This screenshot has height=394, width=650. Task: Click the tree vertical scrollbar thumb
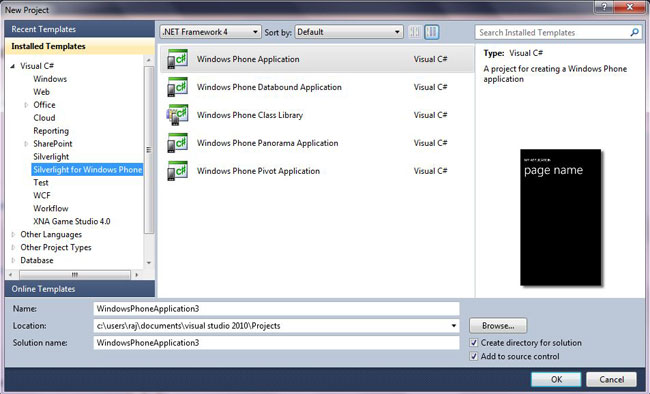pyautogui.click(x=148, y=149)
